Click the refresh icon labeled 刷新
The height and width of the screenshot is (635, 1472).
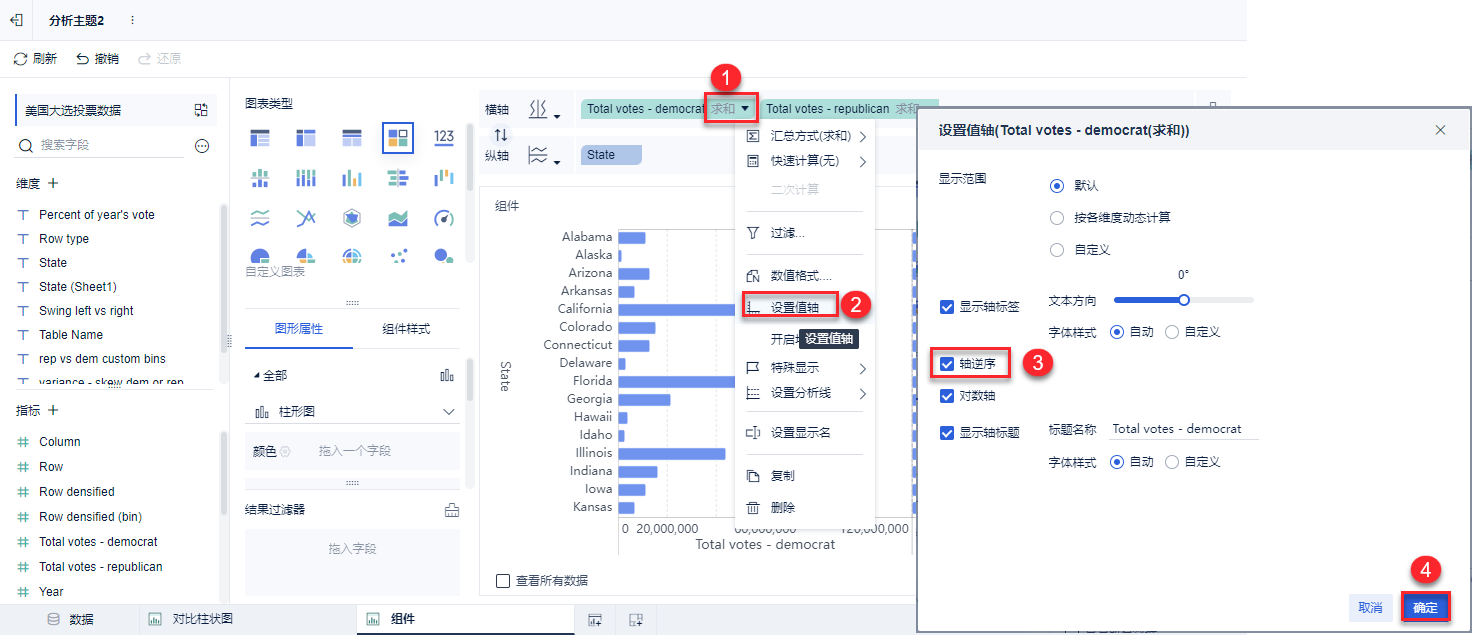point(20,59)
